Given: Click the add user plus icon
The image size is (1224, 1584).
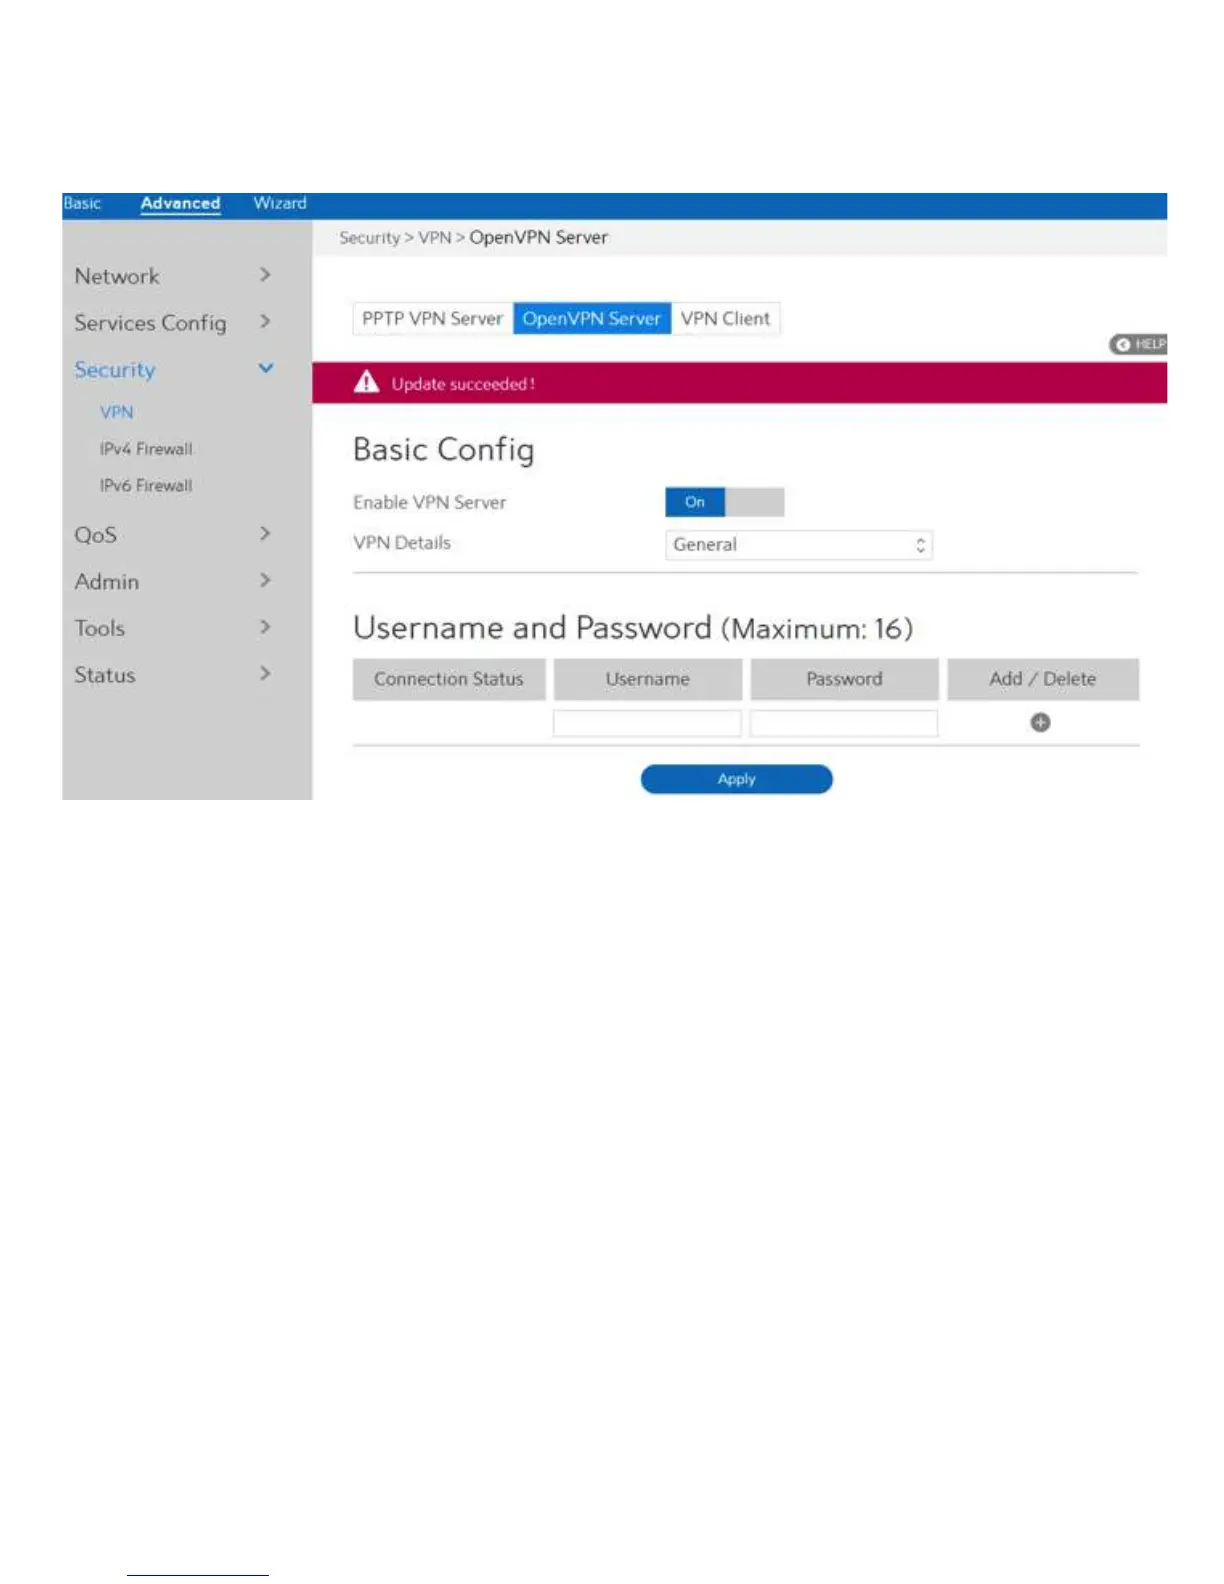Looking at the screenshot, I should (x=1040, y=722).
